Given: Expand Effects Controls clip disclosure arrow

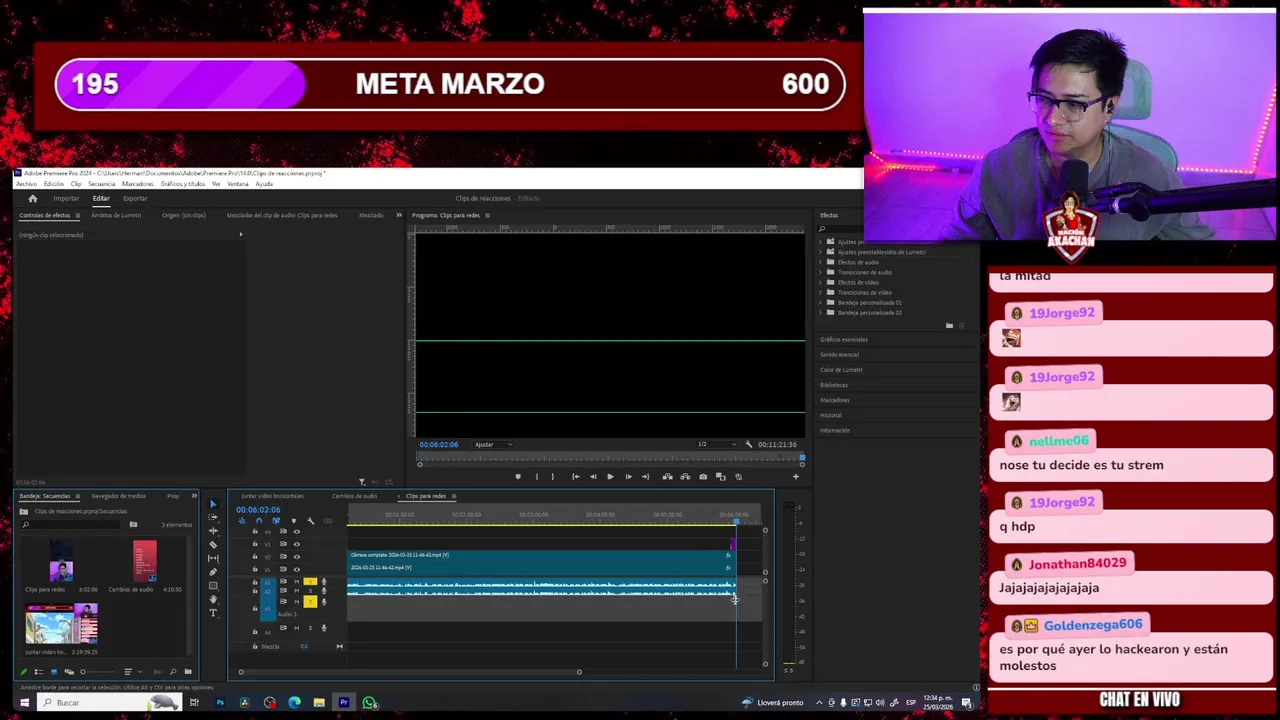Looking at the screenshot, I should 240,235.
